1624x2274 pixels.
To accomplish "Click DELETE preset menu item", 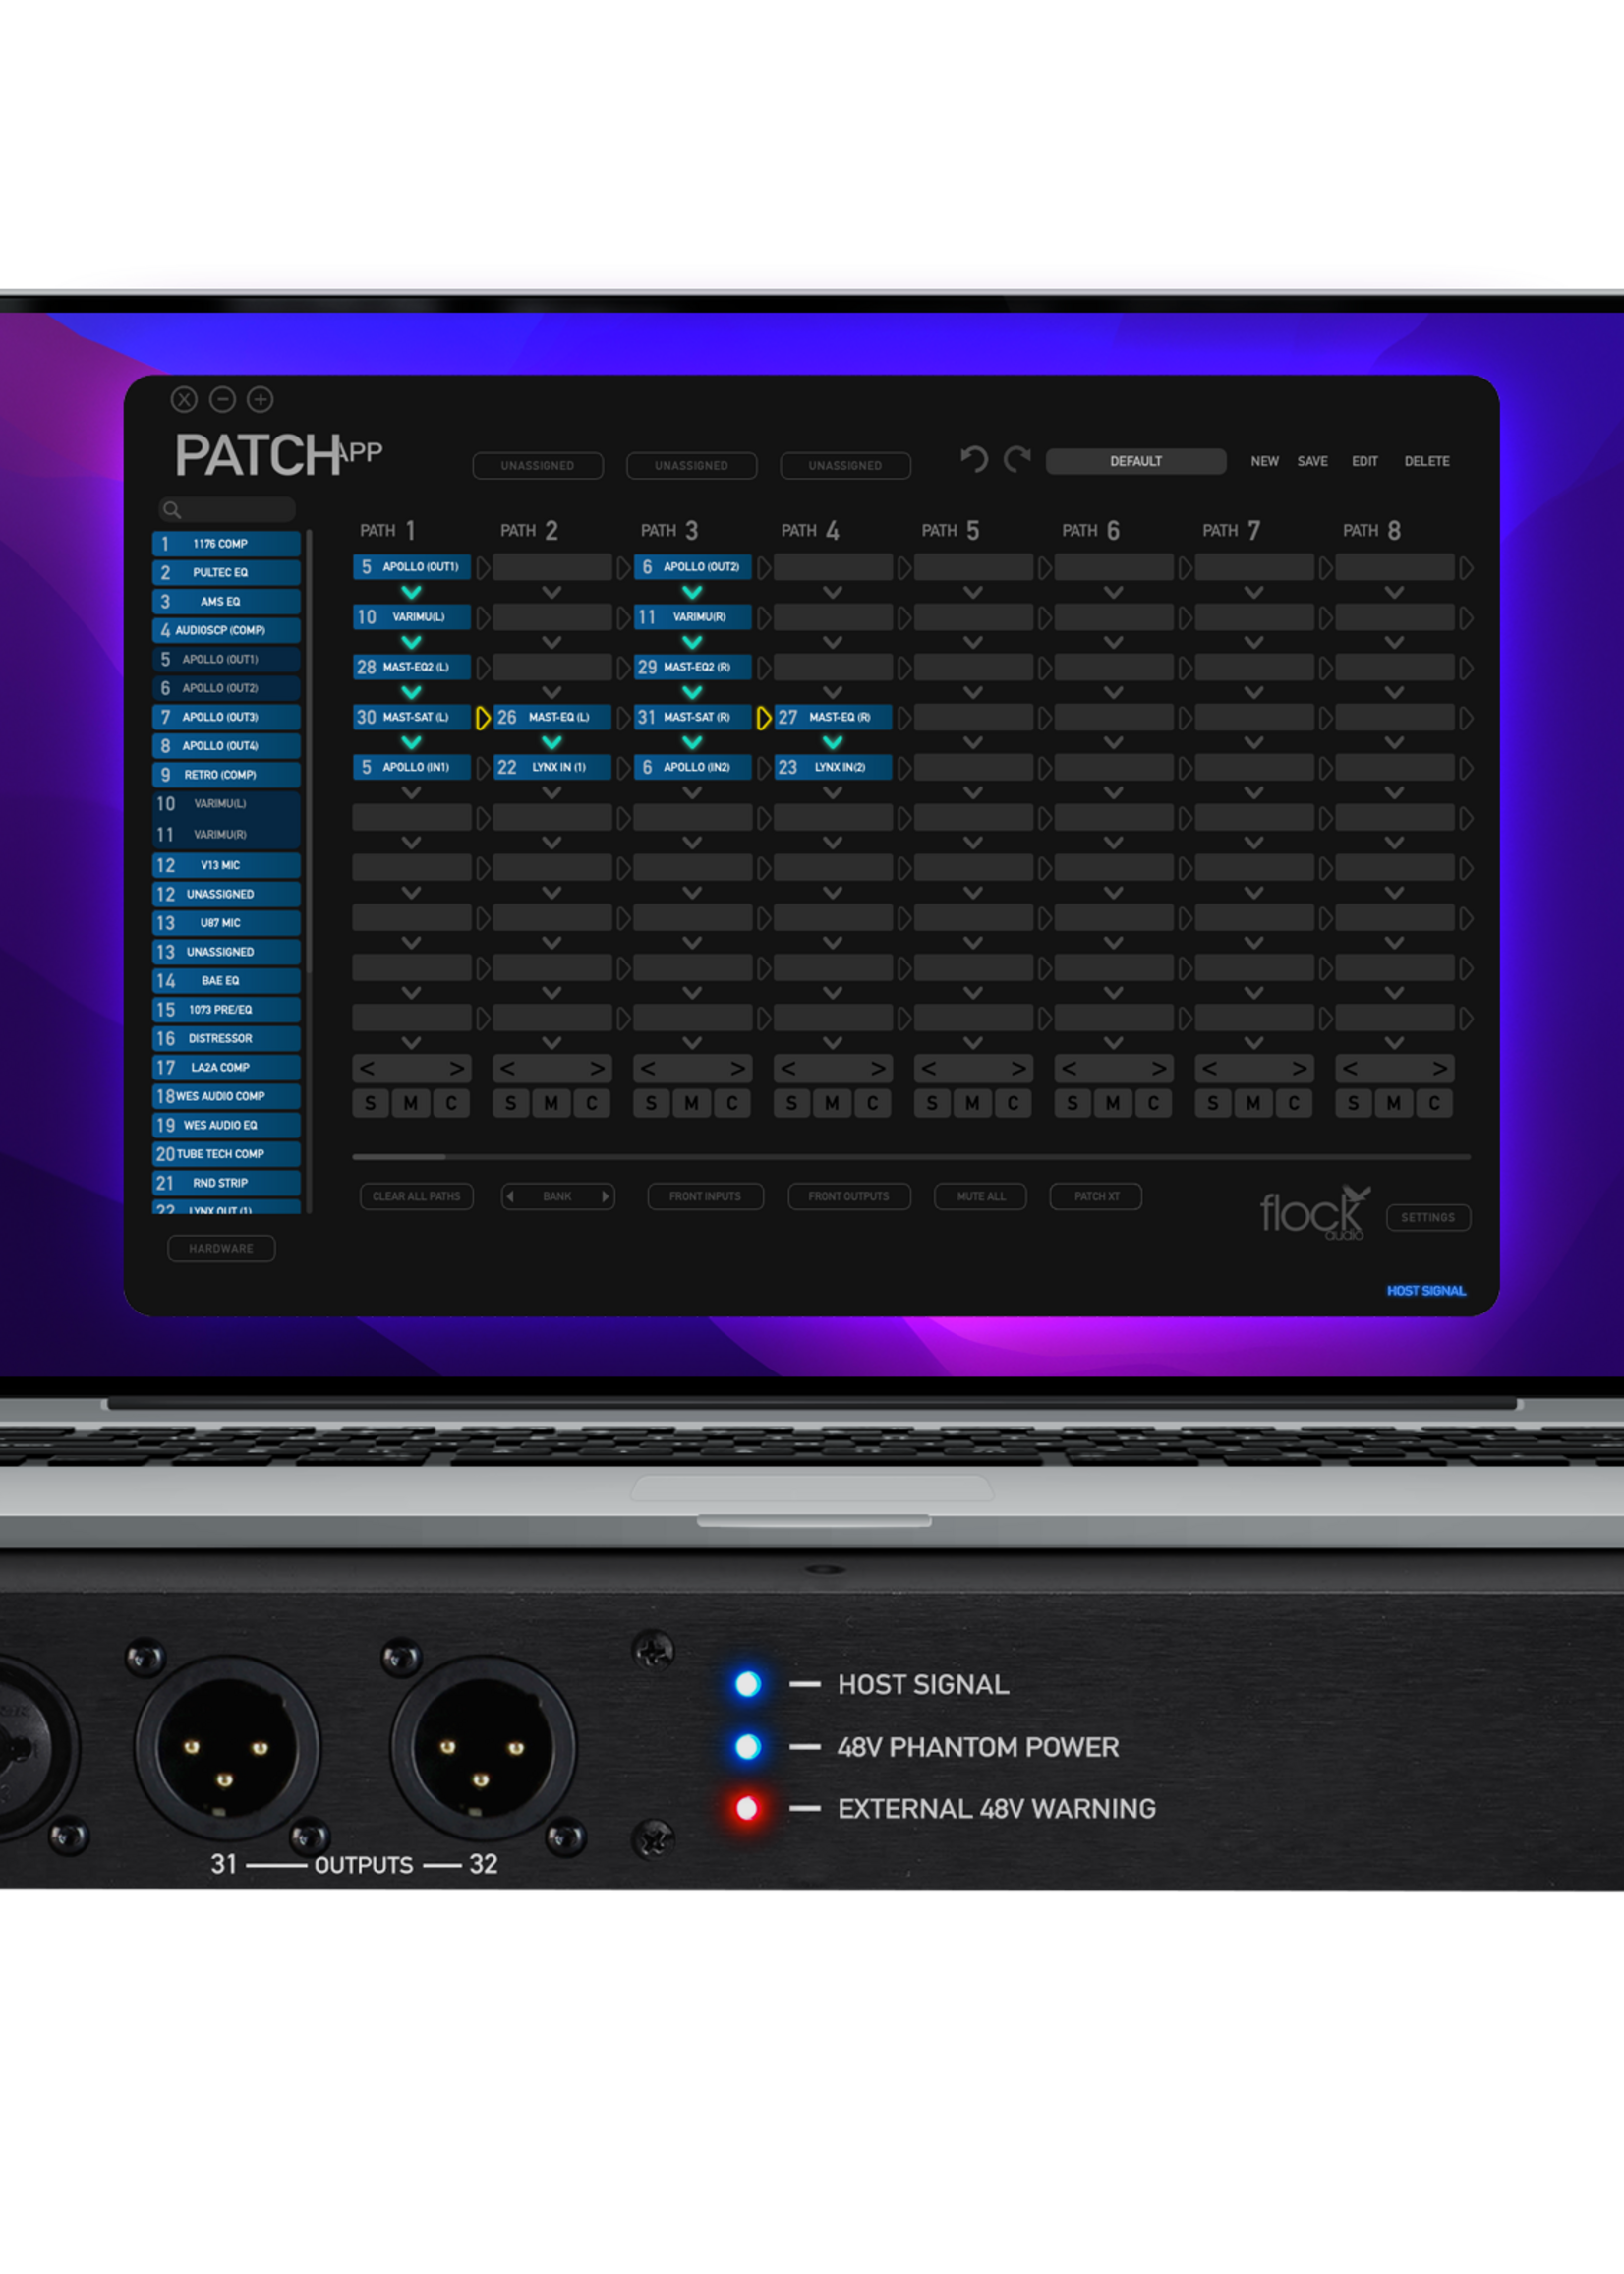I will (x=1426, y=461).
